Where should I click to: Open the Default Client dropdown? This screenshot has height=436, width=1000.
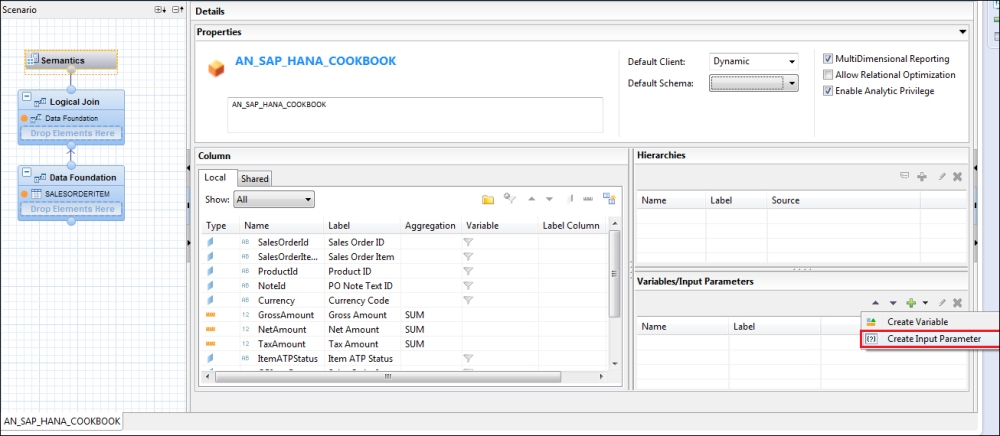click(753, 61)
